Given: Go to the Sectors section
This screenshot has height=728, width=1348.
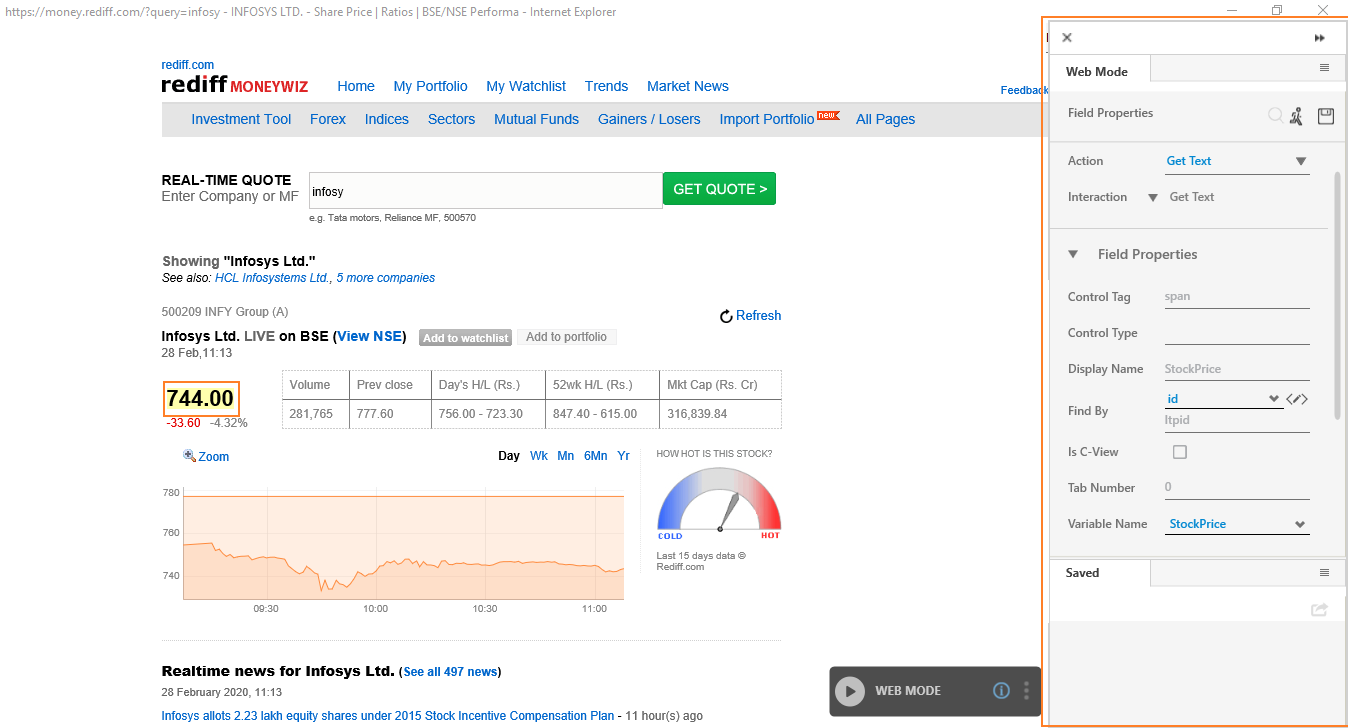Looking at the screenshot, I should click(x=451, y=119).
